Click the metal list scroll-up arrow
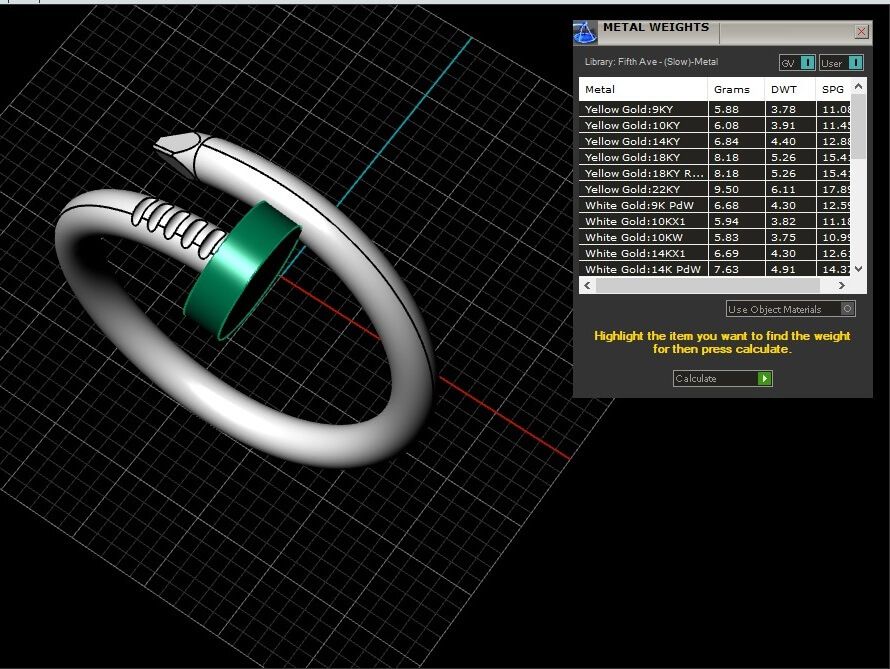Viewport: 890px width, 669px height. (858, 86)
